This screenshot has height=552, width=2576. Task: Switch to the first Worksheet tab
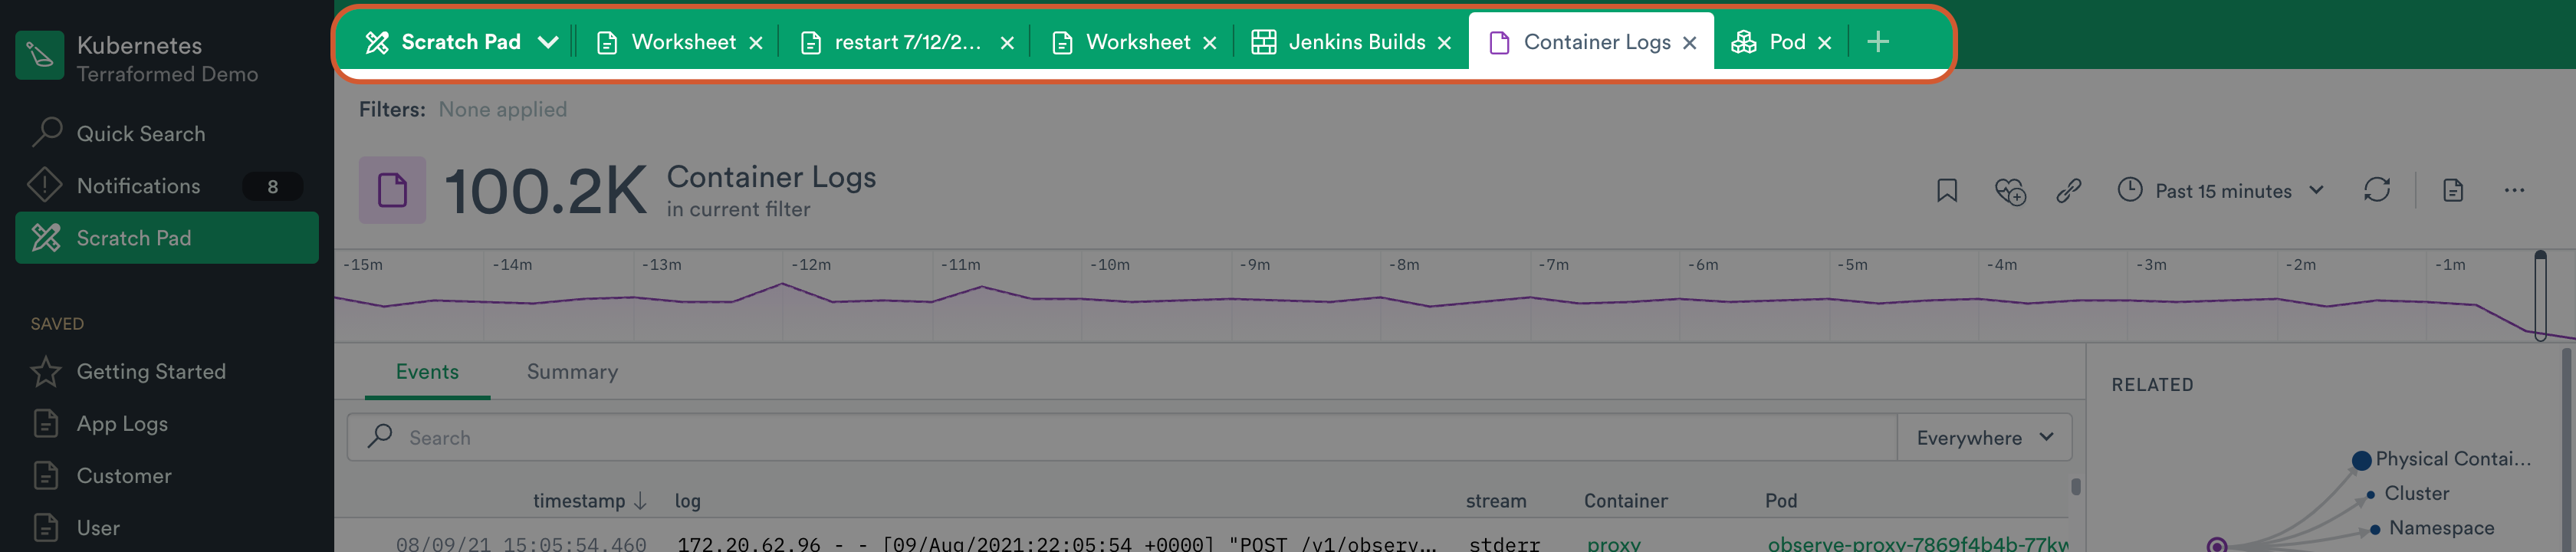click(667, 42)
